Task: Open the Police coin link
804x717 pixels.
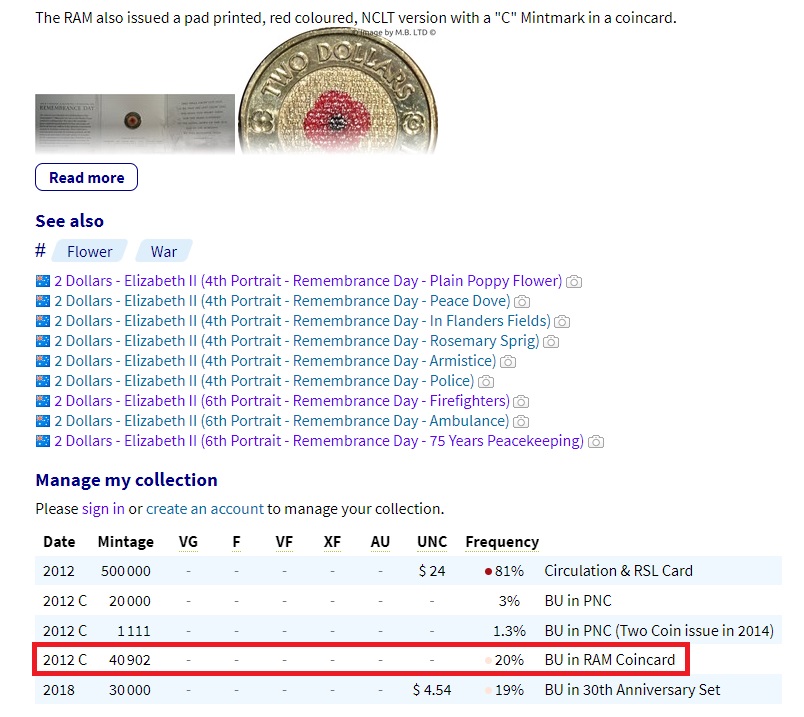Action: point(264,381)
